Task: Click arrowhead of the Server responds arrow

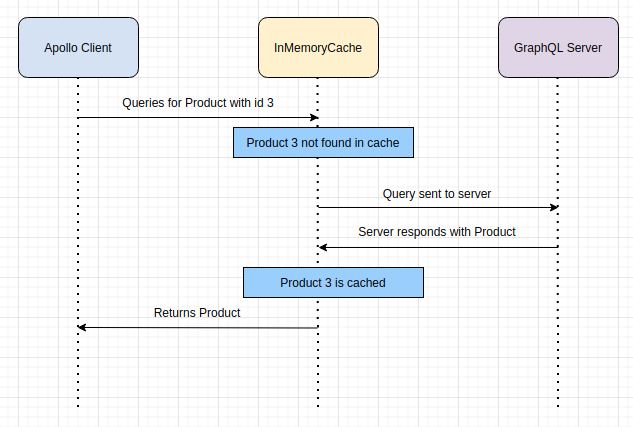Action: point(323,247)
